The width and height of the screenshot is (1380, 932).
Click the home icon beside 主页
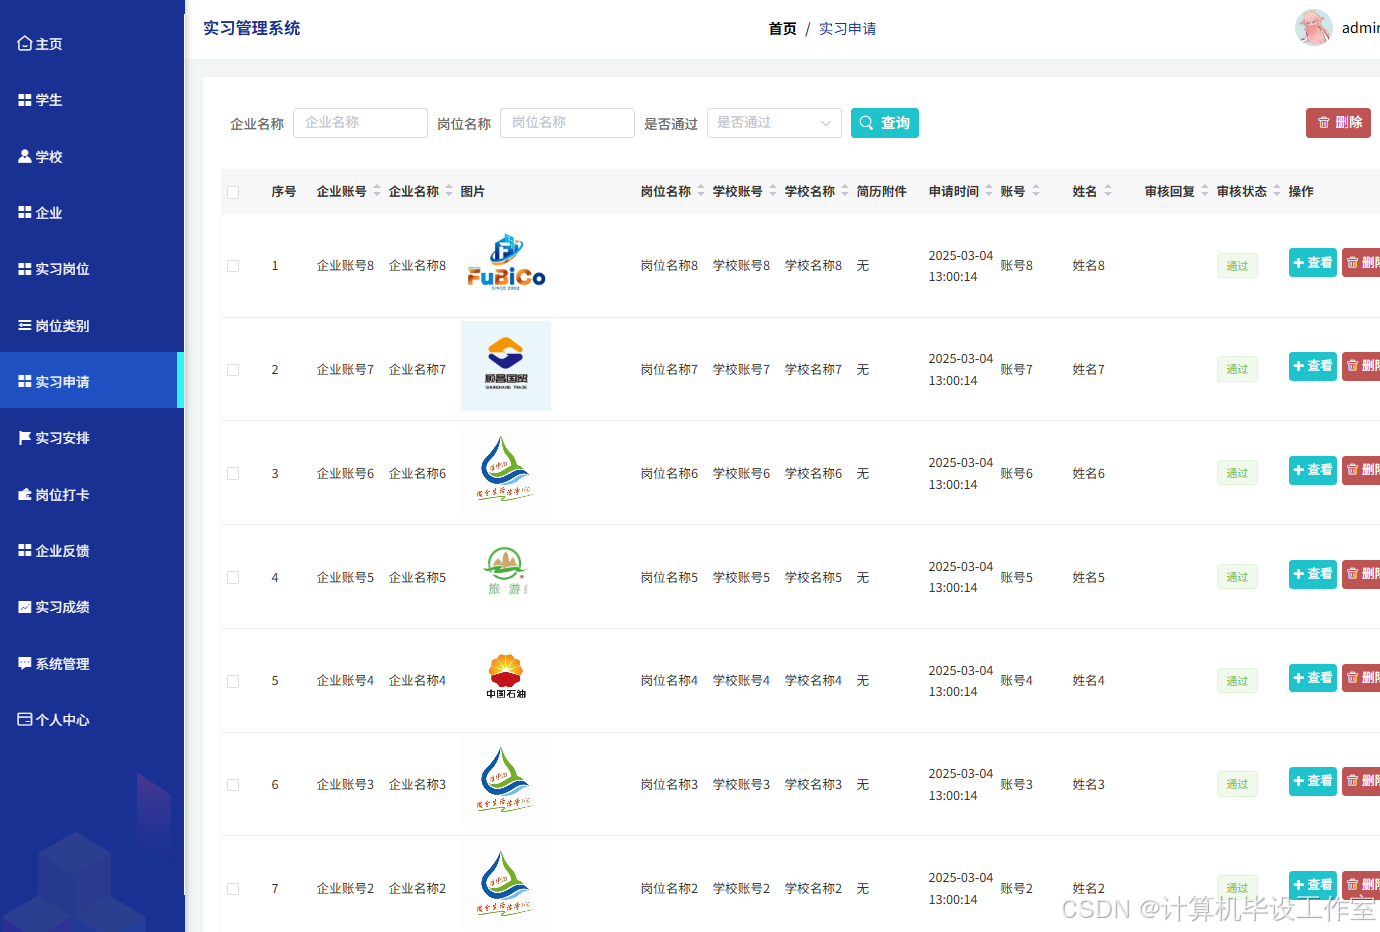[x=25, y=44]
